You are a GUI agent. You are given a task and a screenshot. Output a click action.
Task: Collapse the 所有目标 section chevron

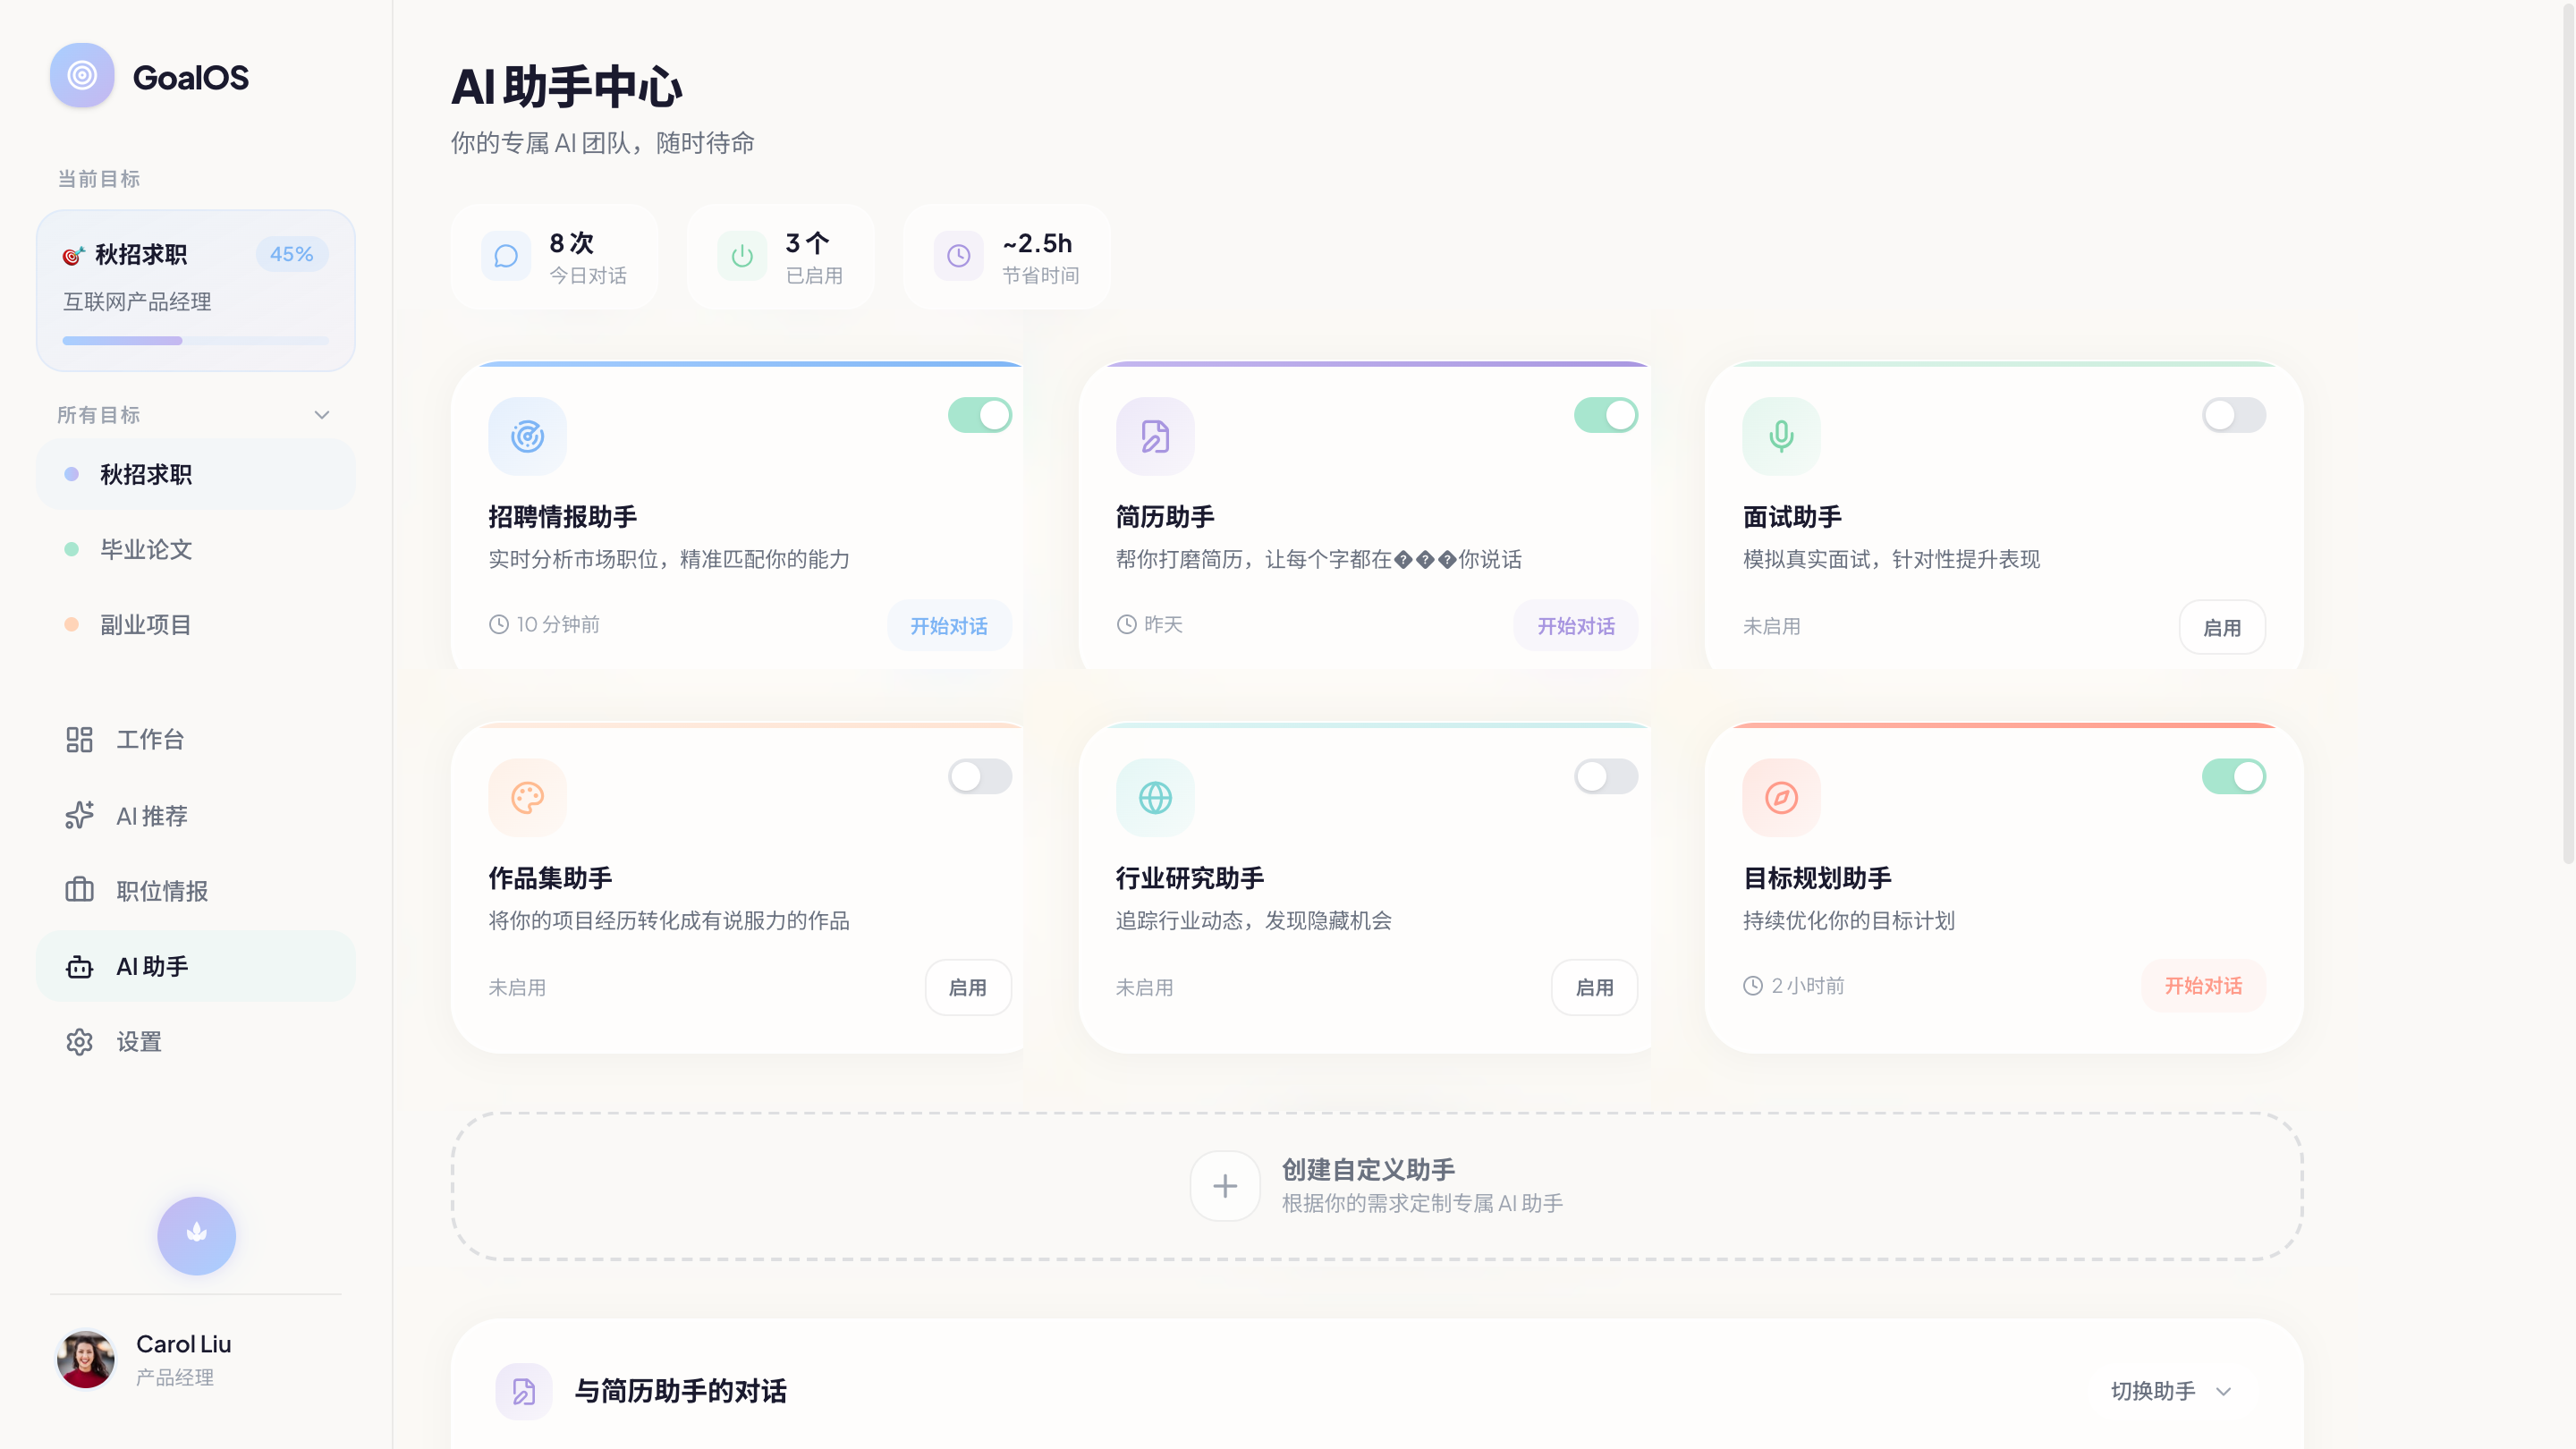click(321, 415)
